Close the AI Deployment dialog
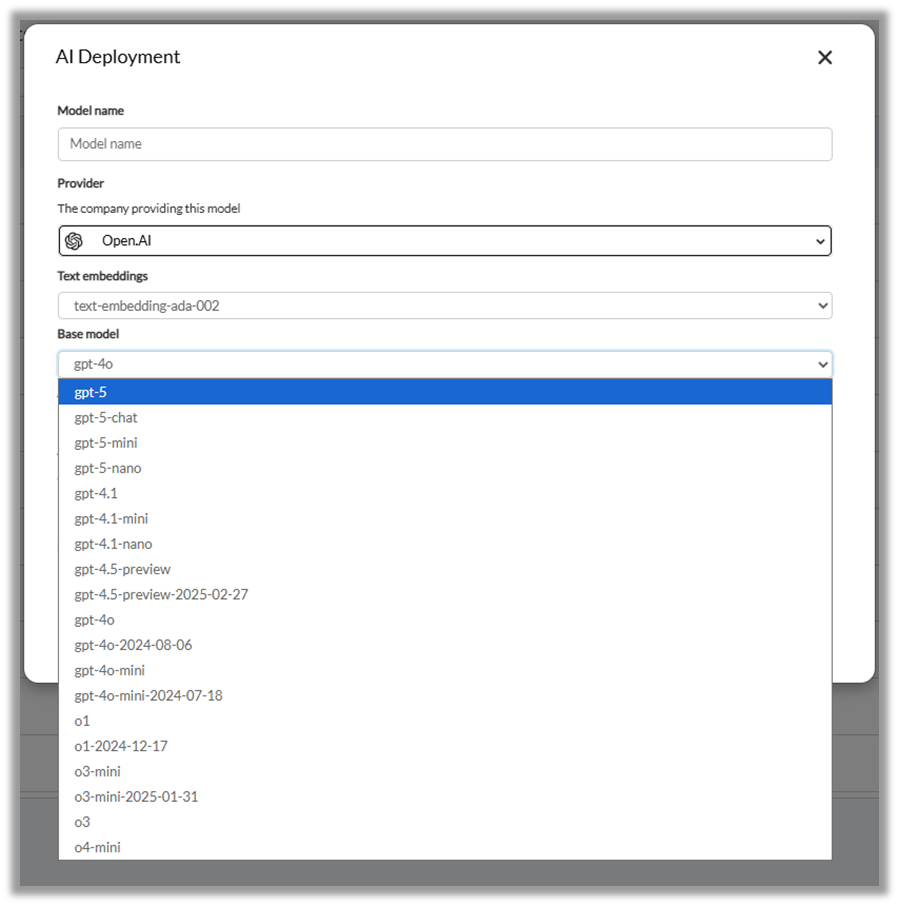Screen dimensions: 899x906 (x=824, y=57)
